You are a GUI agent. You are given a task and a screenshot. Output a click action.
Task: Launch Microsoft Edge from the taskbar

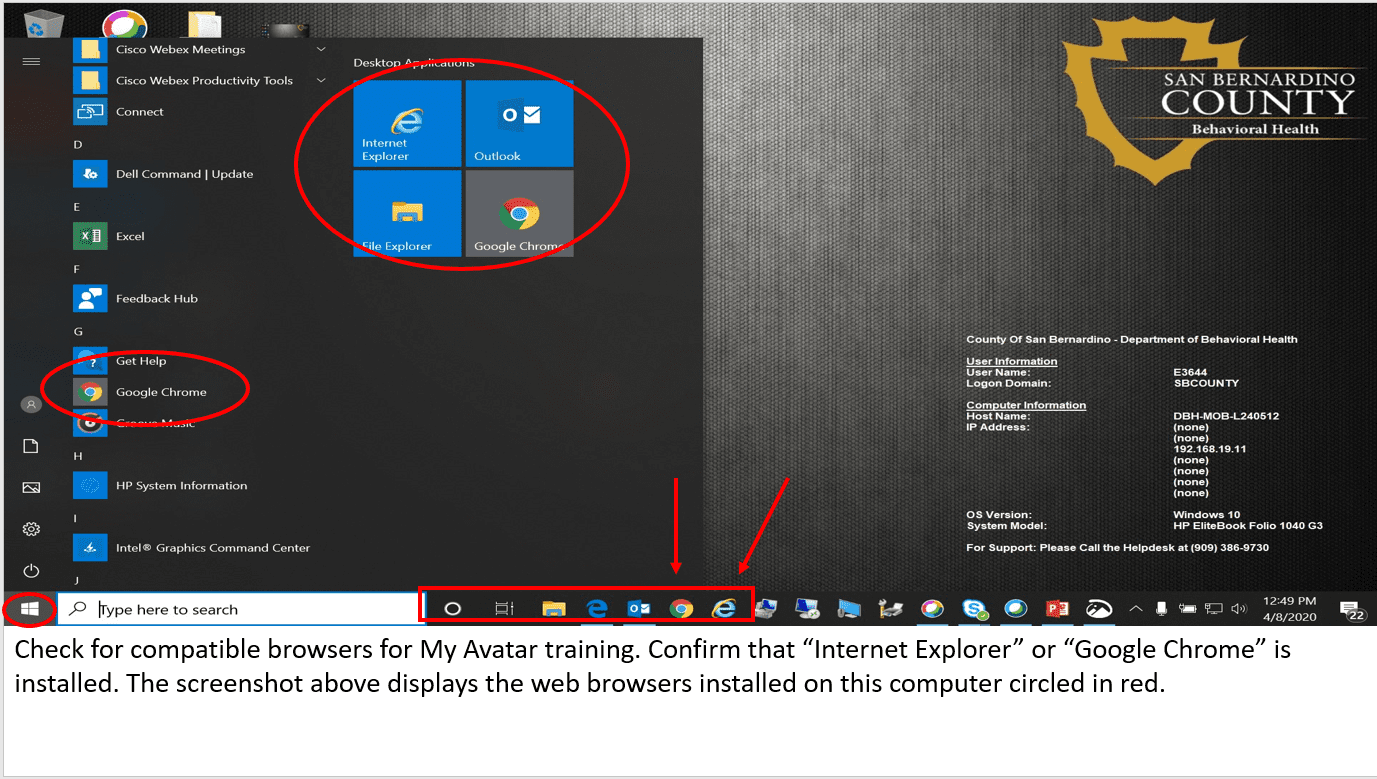point(597,609)
